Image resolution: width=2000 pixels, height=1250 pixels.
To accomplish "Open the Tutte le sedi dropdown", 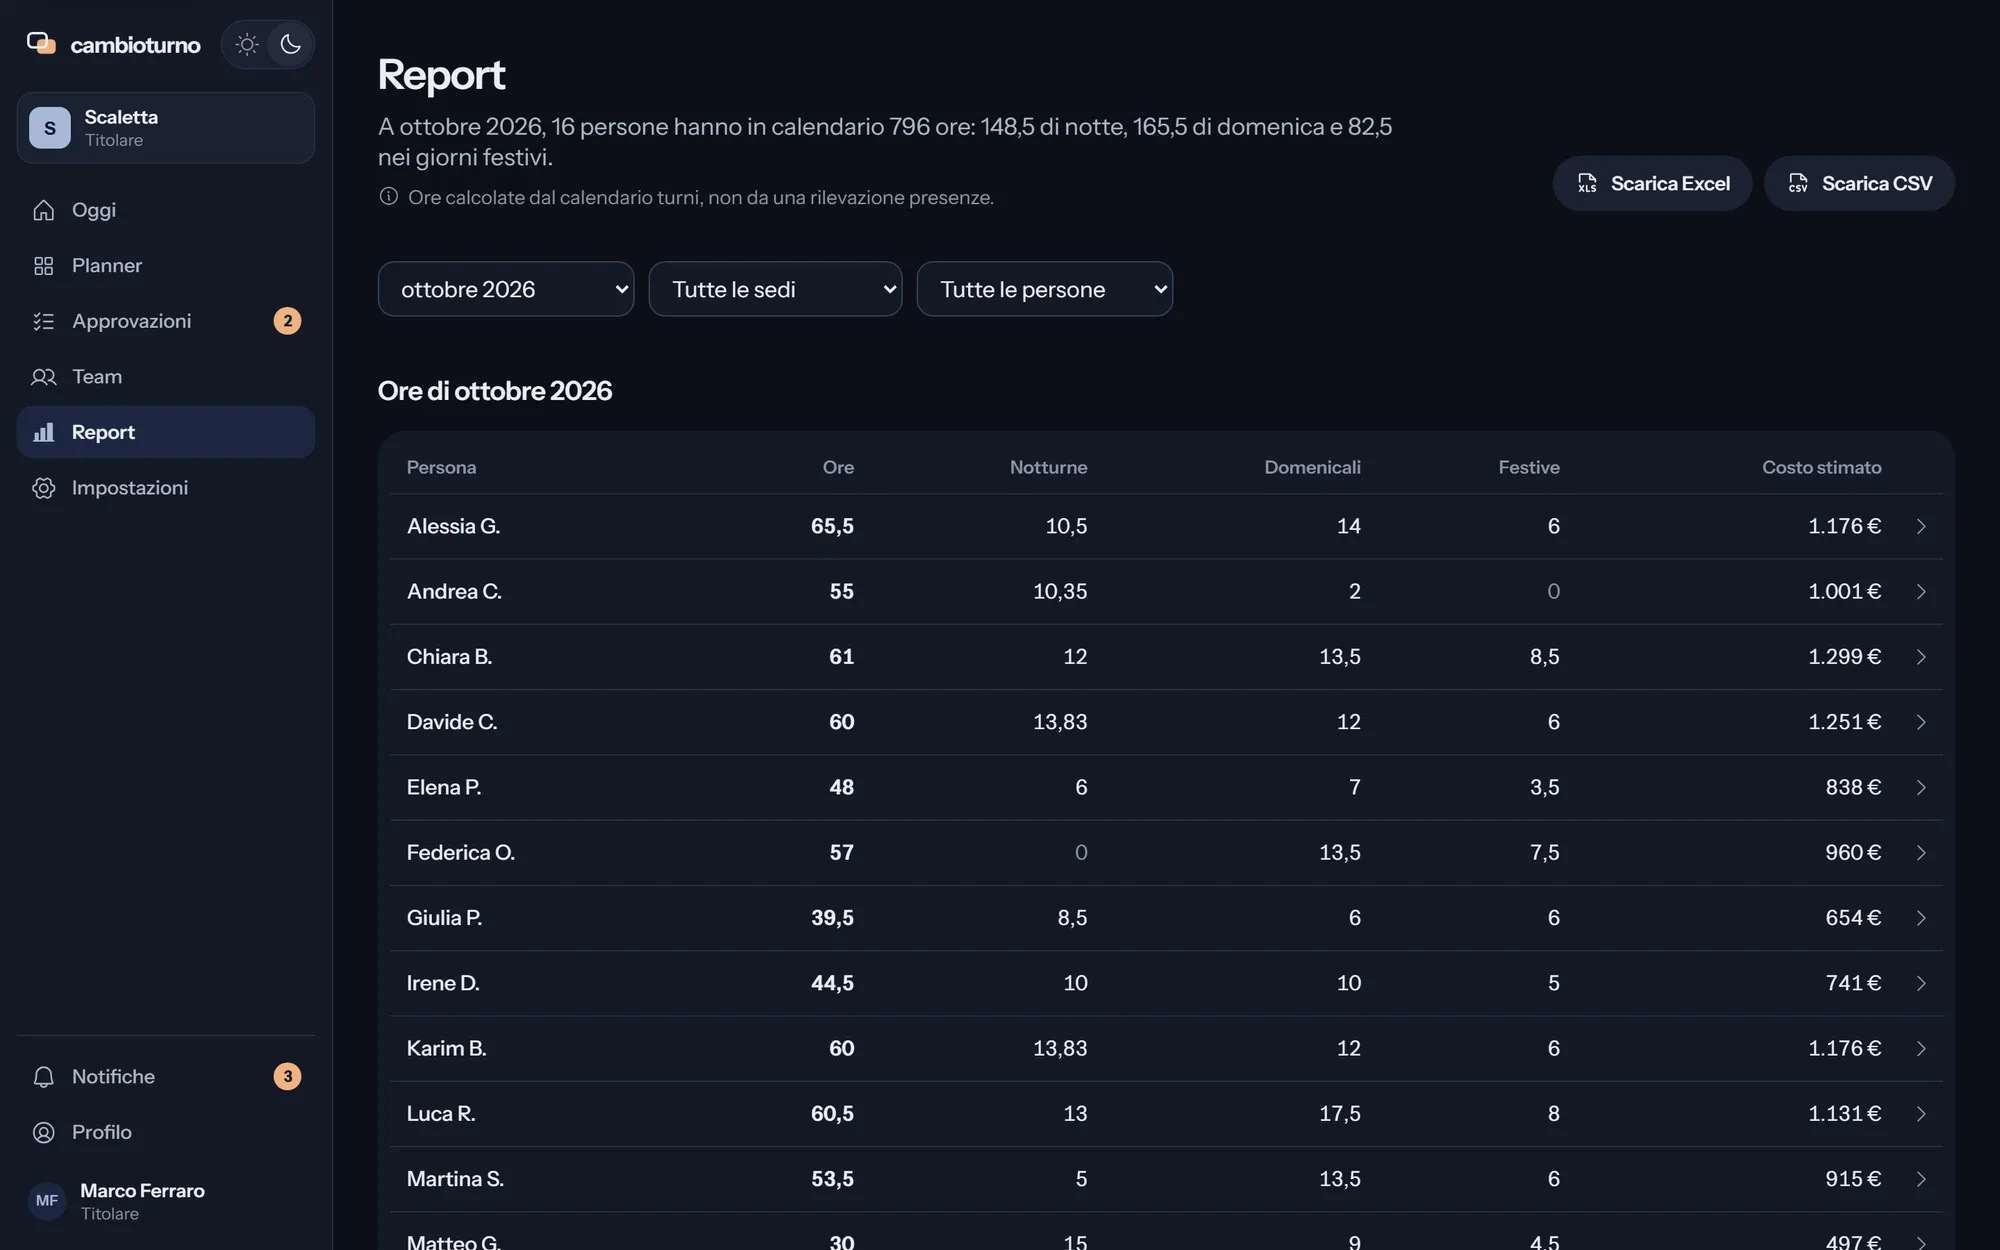I will [775, 289].
